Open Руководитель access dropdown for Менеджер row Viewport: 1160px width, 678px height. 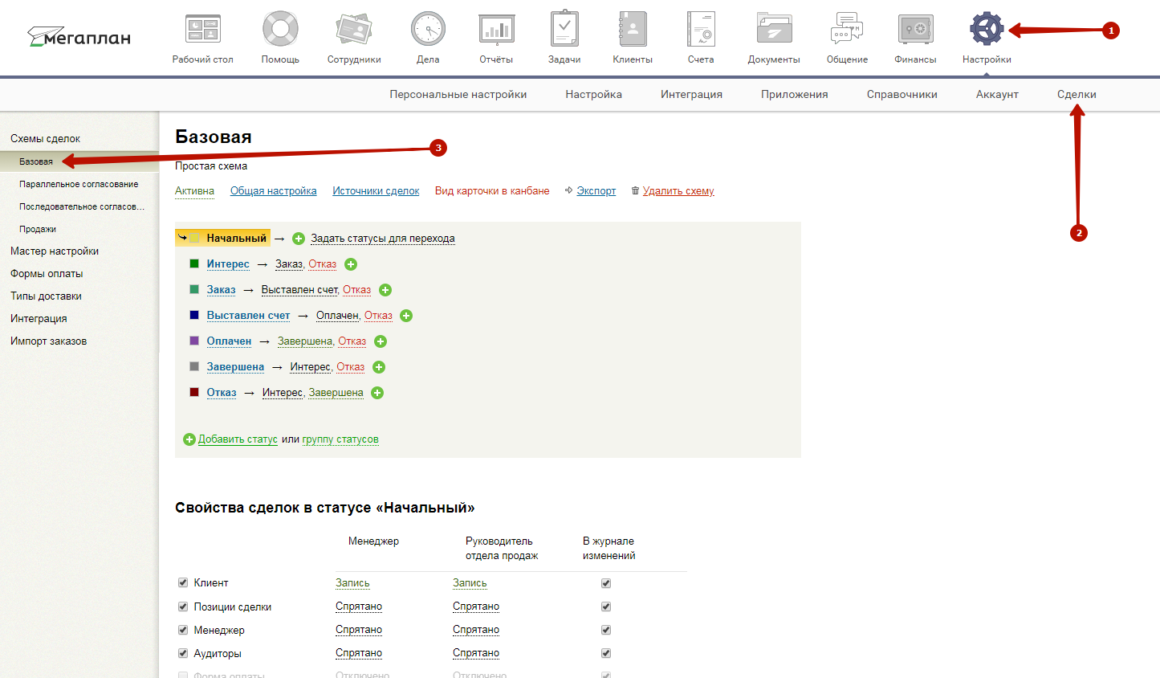click(475, 630)
